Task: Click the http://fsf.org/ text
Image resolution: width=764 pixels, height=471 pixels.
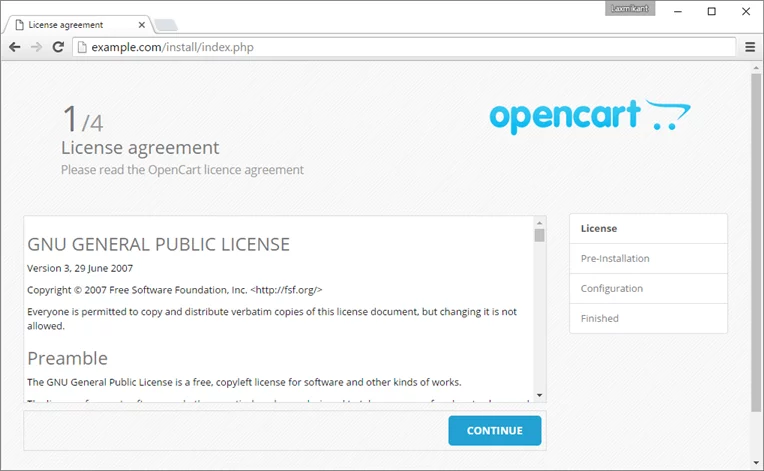Action: click(x=286, y=290)
